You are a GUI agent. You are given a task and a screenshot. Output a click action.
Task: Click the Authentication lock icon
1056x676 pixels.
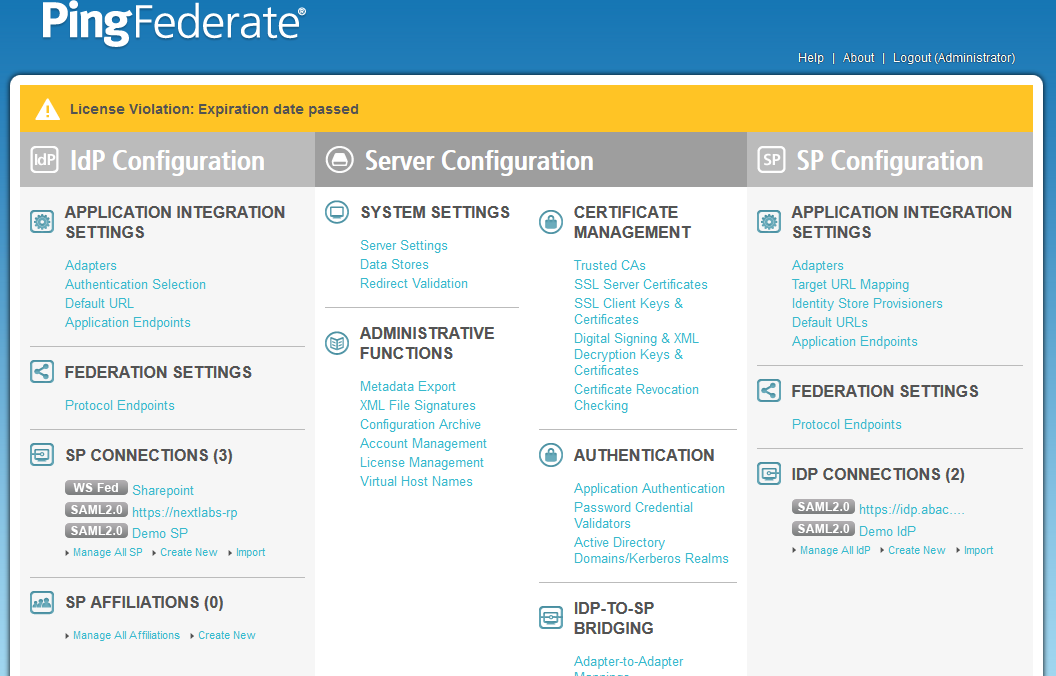[x=551, y=455]
